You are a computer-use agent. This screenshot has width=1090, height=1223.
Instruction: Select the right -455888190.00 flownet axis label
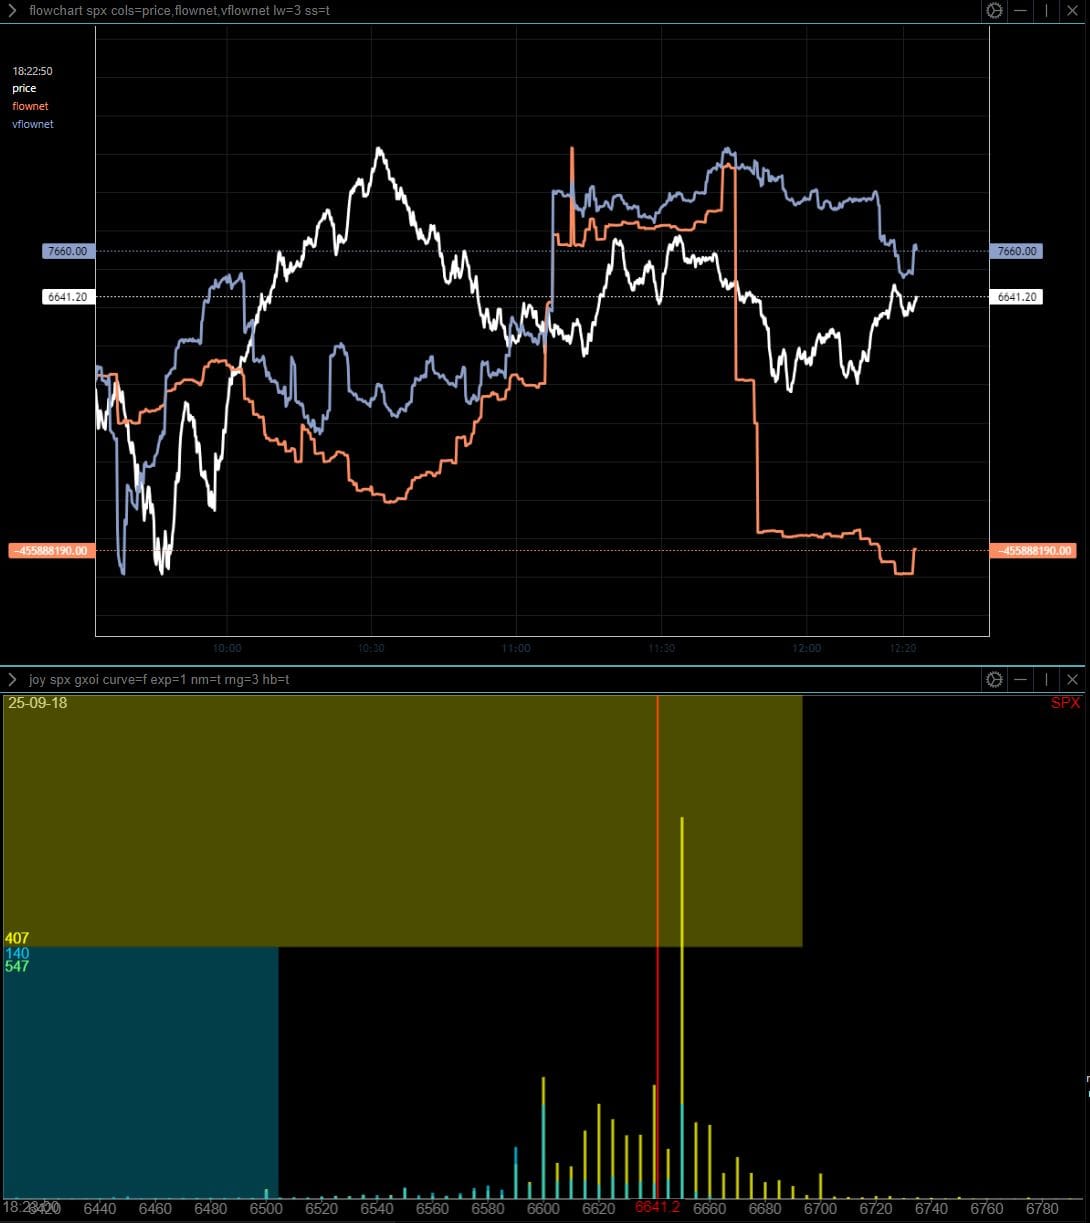(x=1032, y=550)
